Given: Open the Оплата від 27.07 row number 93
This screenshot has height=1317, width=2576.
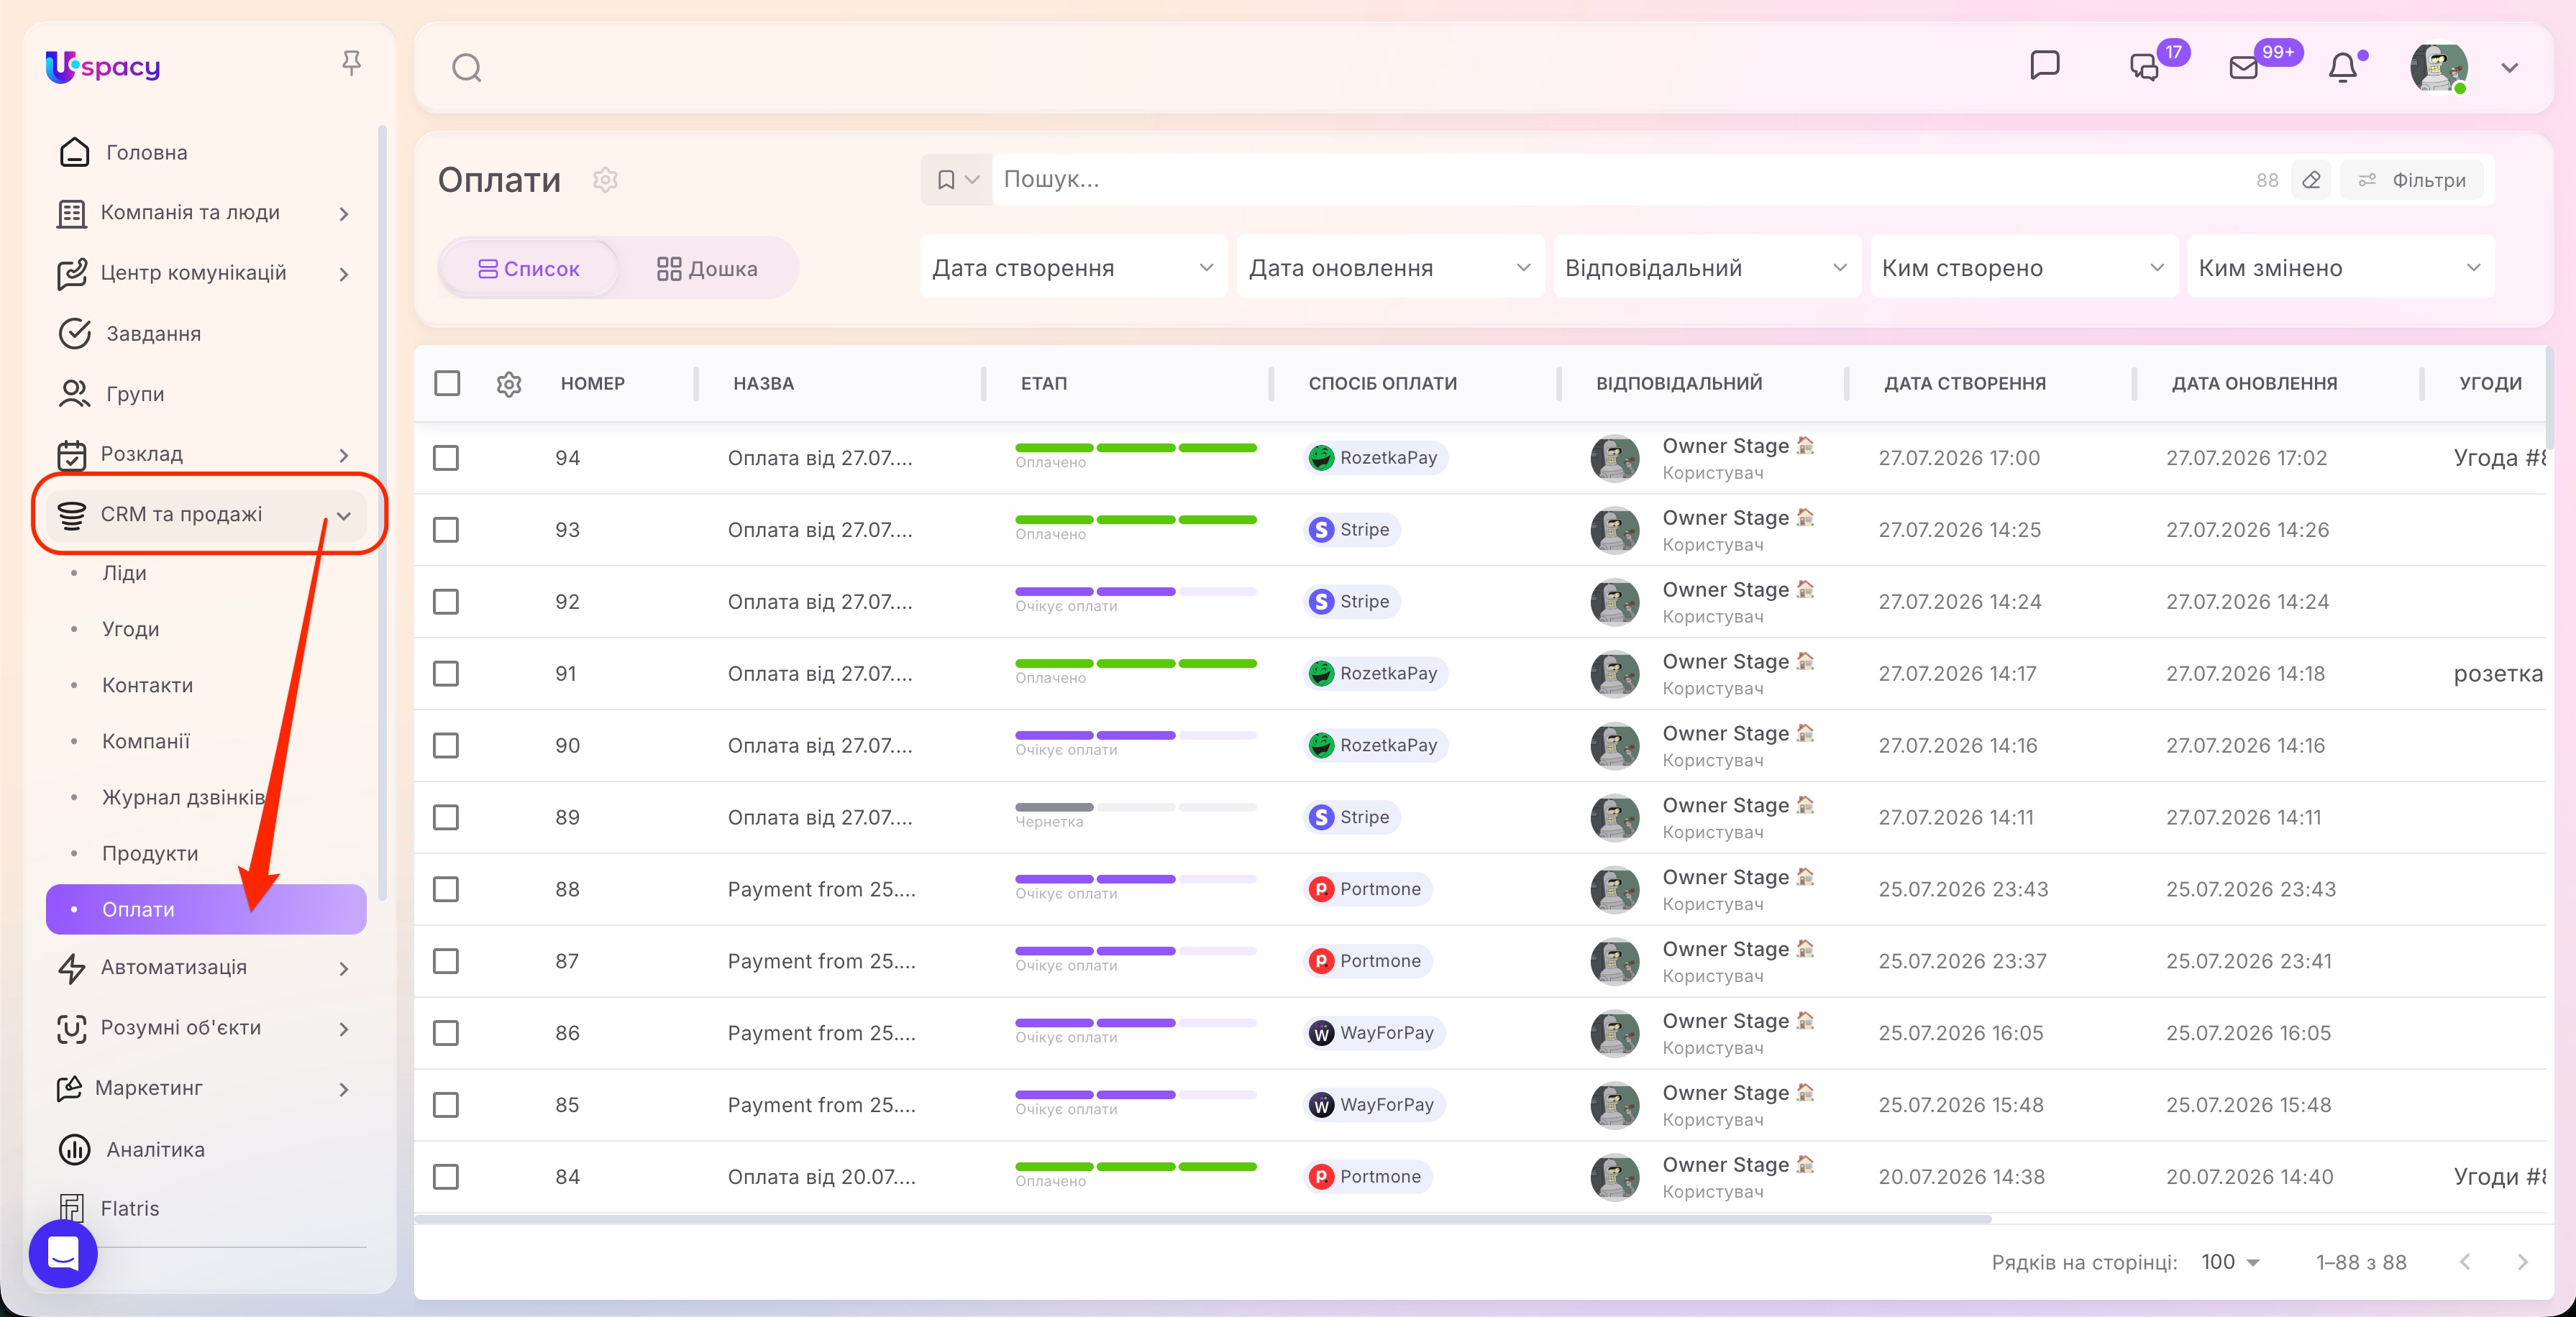Looking at the screenshot, I should point(820,530).
